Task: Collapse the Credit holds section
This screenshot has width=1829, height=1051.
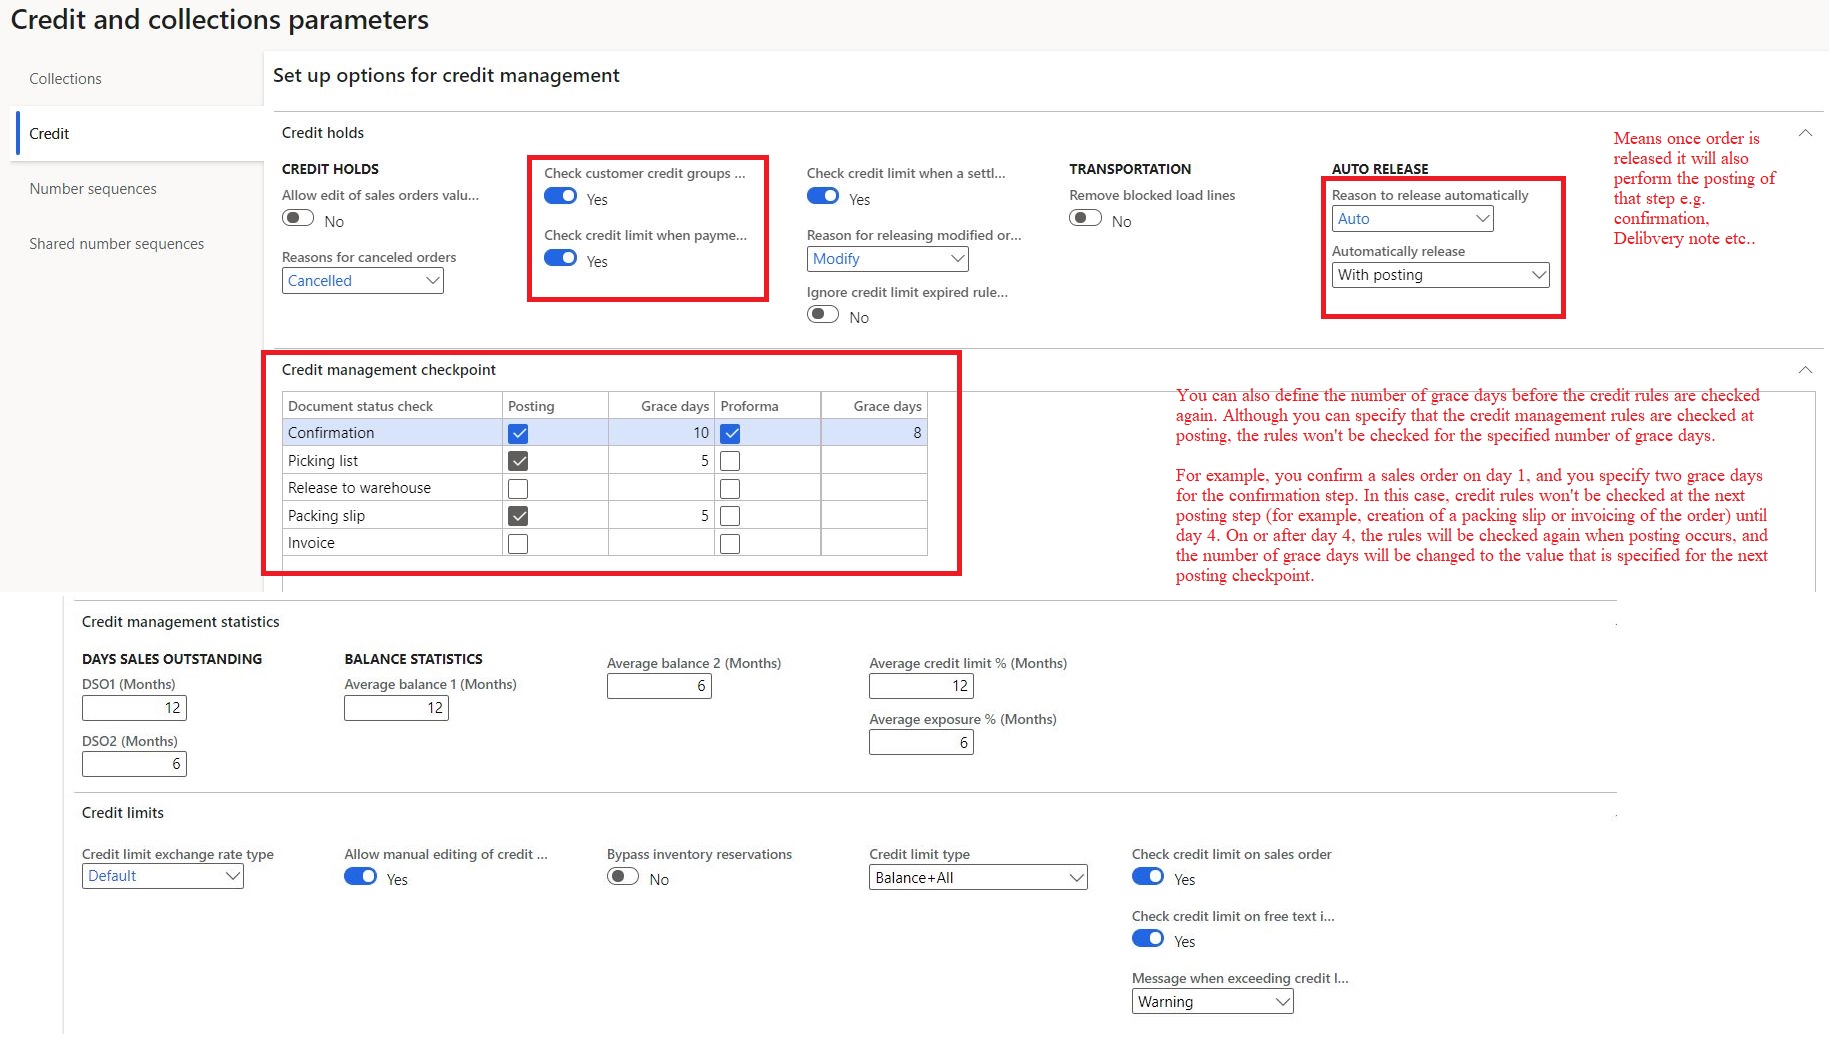Action: (1805, 132)
